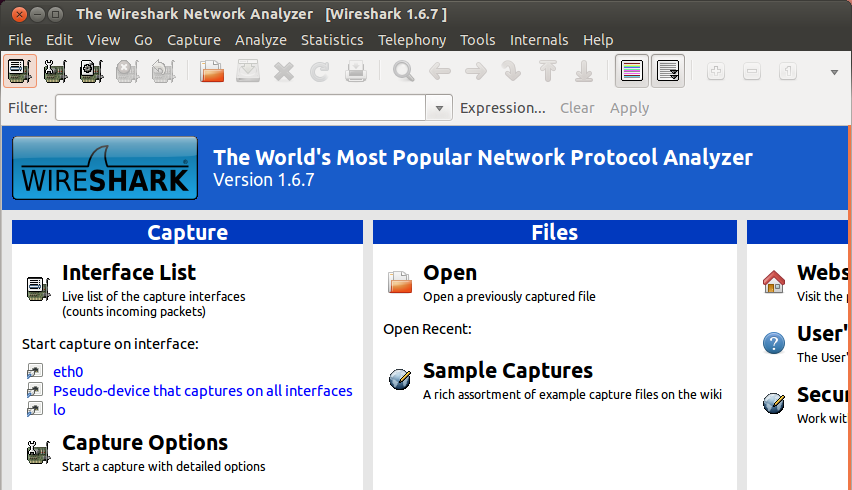The image size is (852, 490).
Task: Open the Telephony menu
Action: (x=412, y=40)
